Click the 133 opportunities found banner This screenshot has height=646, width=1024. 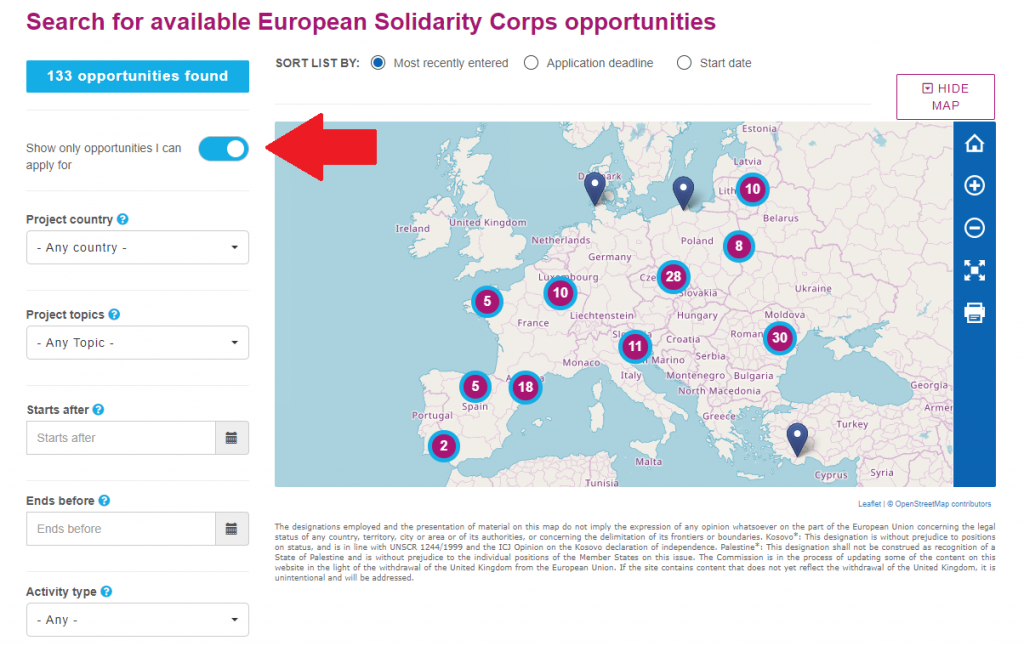[x=137, y=76]
